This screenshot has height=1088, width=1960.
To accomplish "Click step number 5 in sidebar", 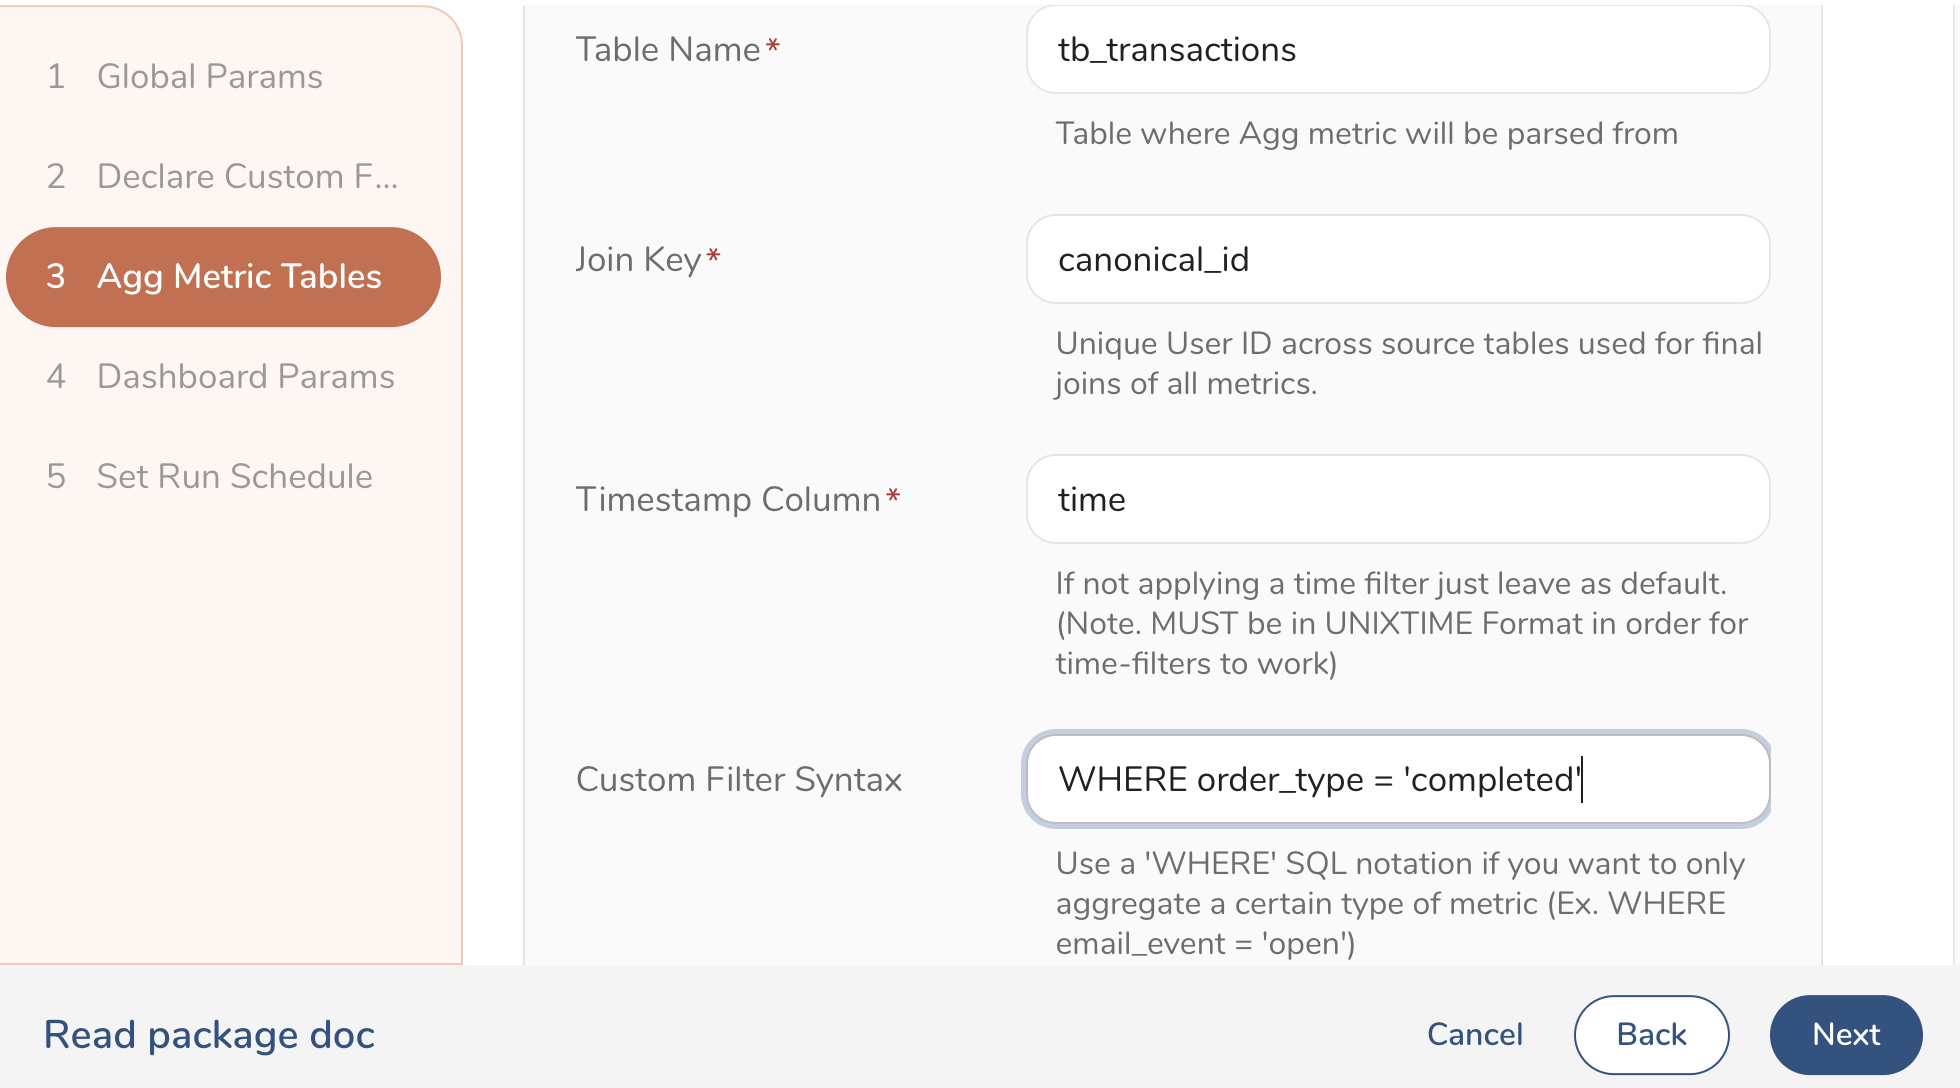I will [56, 477].
